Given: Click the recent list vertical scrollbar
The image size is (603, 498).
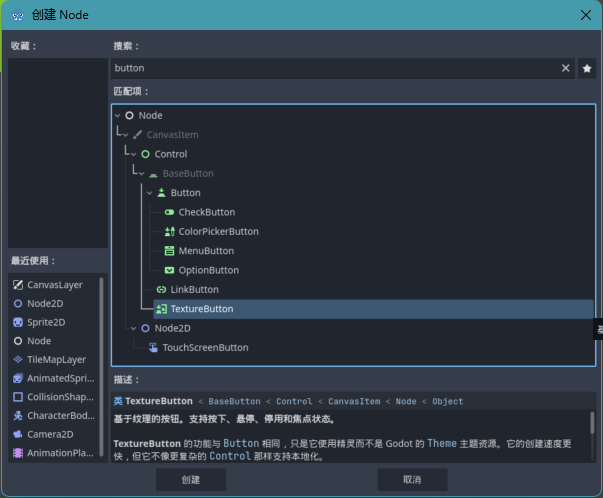Looking at the screenshot, I should (x=102, y=366).
